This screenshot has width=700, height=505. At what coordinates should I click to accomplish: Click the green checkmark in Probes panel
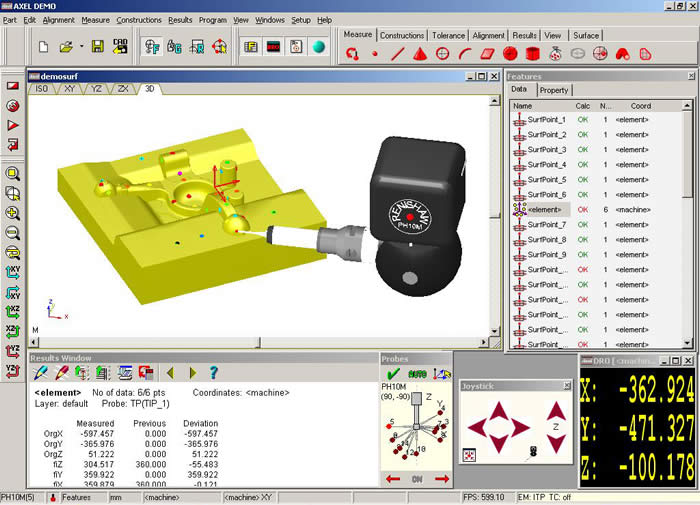pyautogui.click(x=393, y=373)
